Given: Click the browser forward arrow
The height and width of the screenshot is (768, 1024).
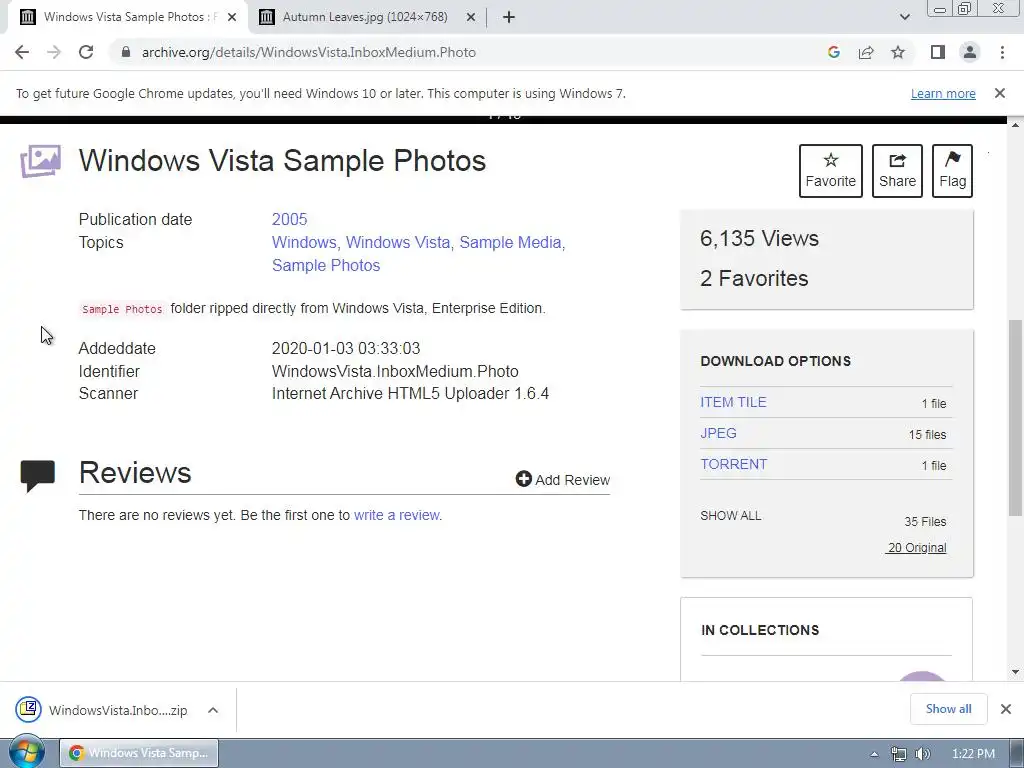Looking at the screenshot, I should [x=54, y=52].
